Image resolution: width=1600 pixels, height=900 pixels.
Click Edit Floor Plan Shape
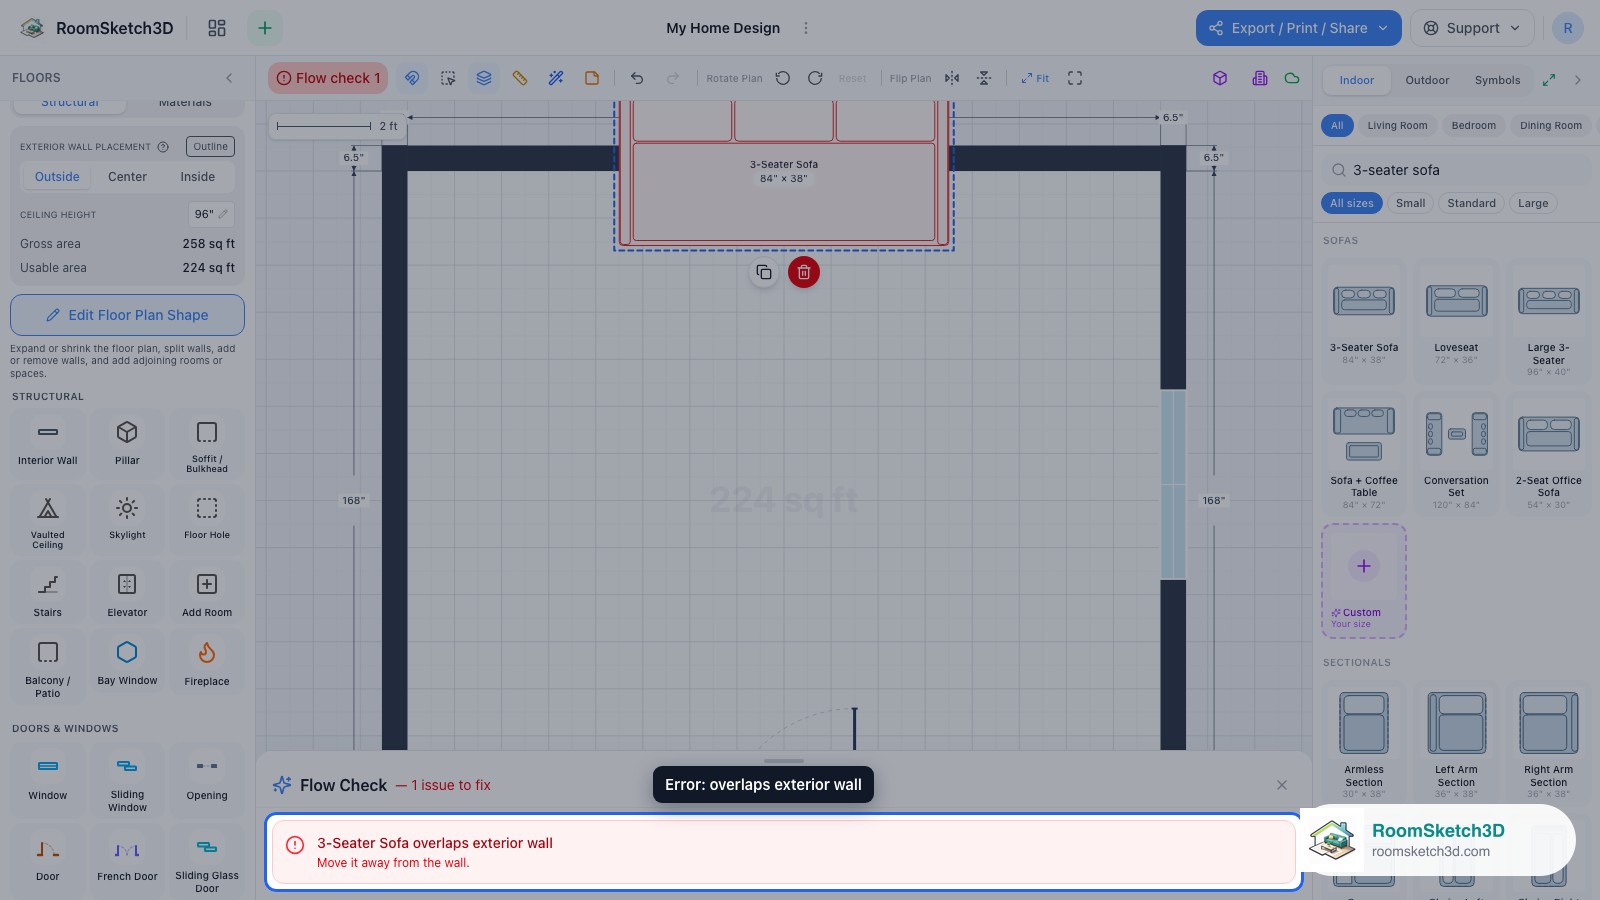127,315
